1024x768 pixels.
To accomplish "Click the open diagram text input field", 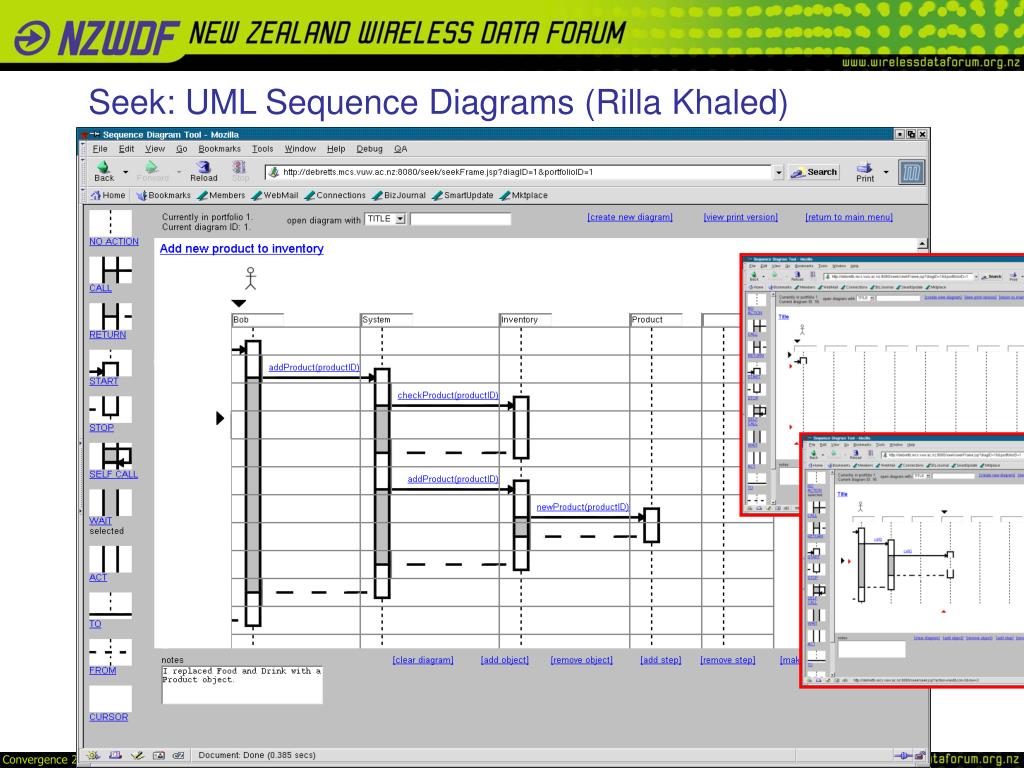I will click(x=460, y=219).
